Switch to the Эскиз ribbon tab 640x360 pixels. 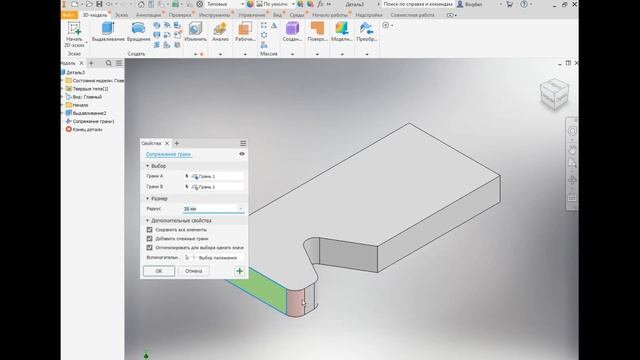coord(121,15)
